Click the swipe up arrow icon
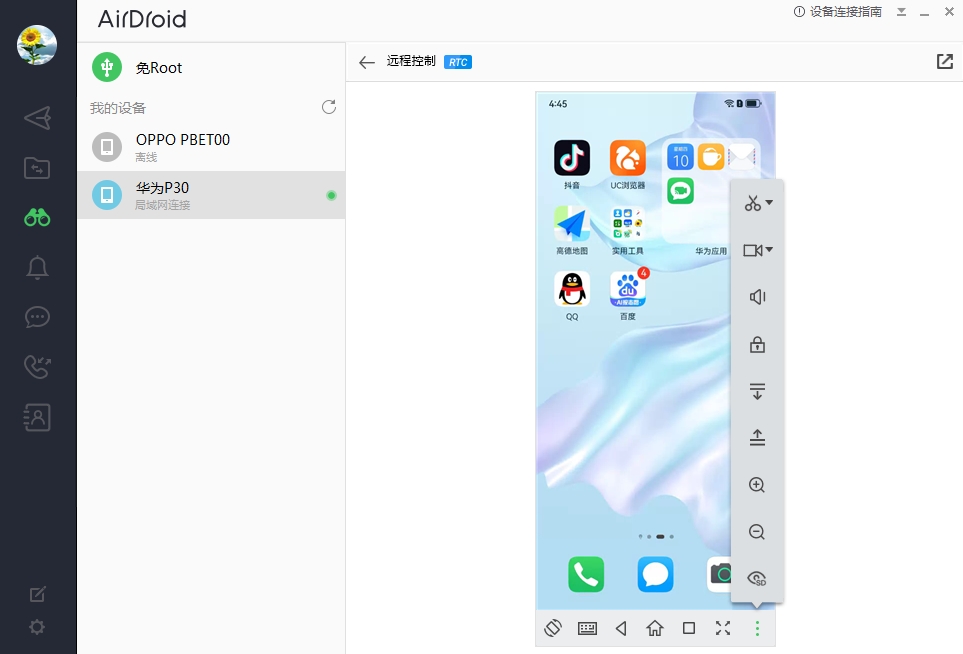This screenshot has height=654, width=963. [757, 437]
